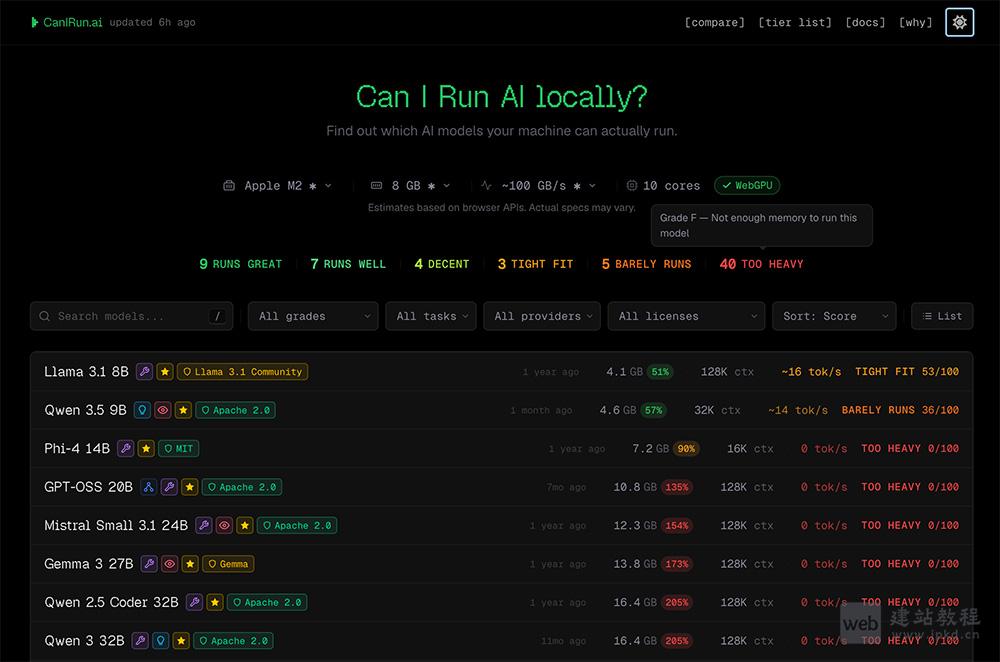This screenshot has height=662, width=1000.
Task: Expand the All providers dropdown
Action: point(541,316)
